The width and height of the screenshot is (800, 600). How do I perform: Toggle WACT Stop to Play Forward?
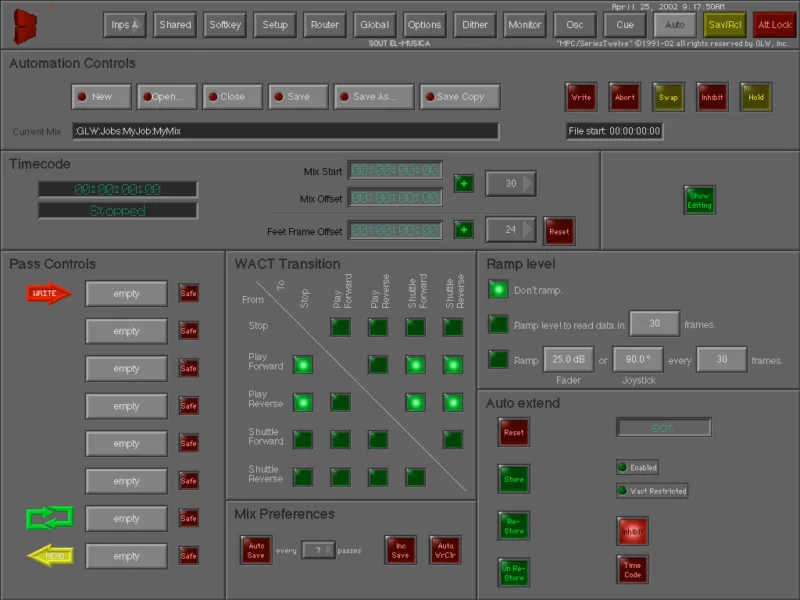pyautogui.click(x=341, y=328)
